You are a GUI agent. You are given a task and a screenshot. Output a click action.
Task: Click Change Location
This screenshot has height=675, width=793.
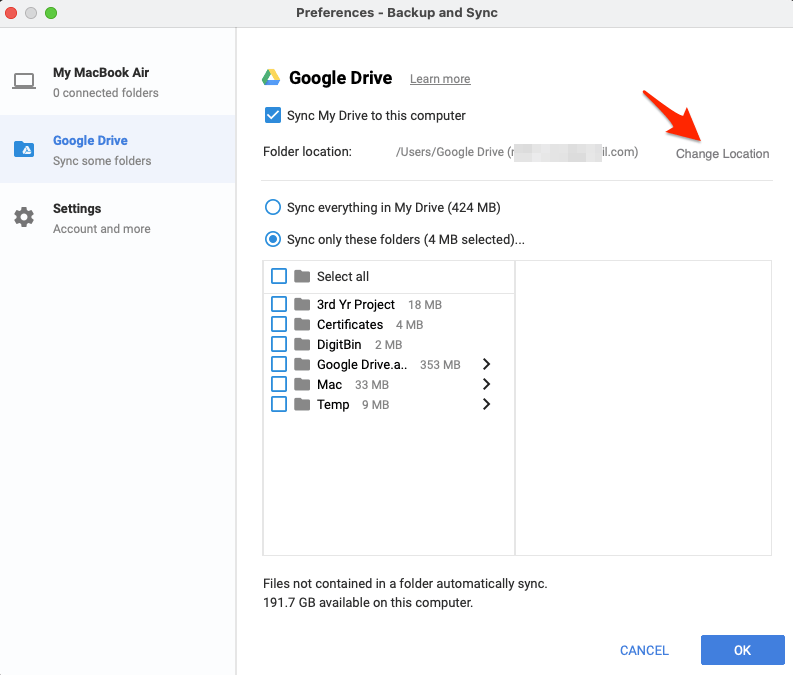(722, 154)
